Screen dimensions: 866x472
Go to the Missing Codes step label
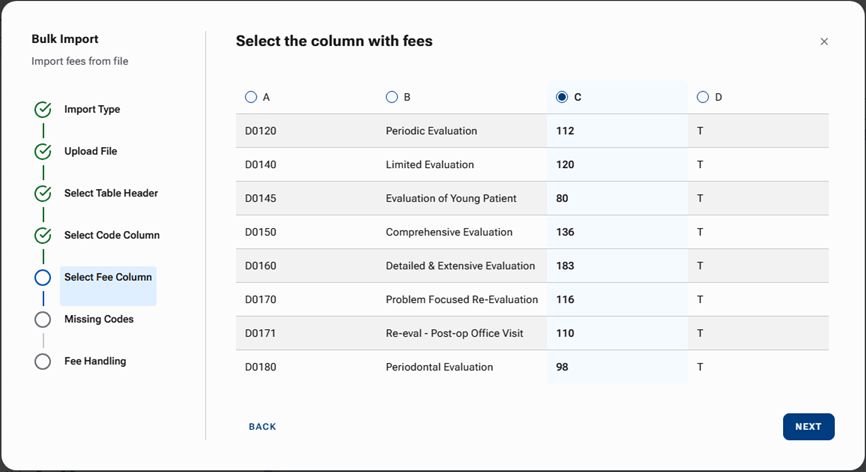99,320
